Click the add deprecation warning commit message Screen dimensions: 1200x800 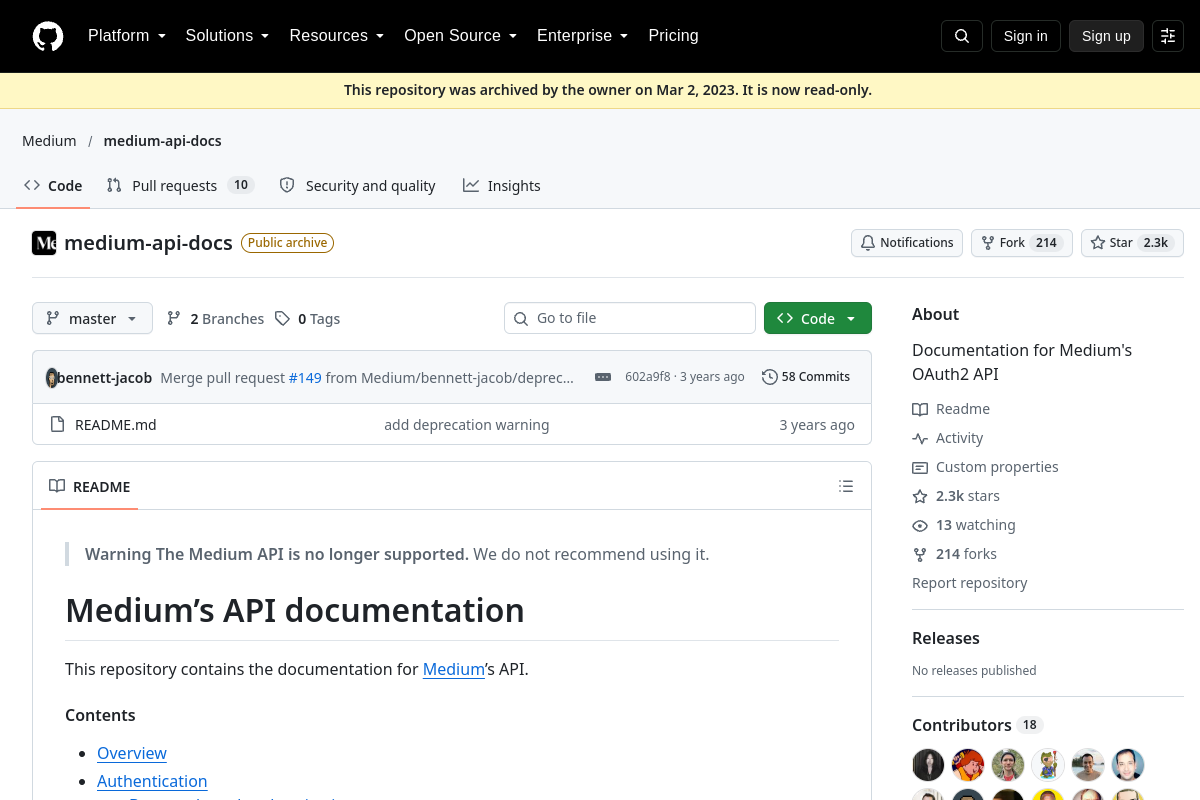tap(467, 424)
